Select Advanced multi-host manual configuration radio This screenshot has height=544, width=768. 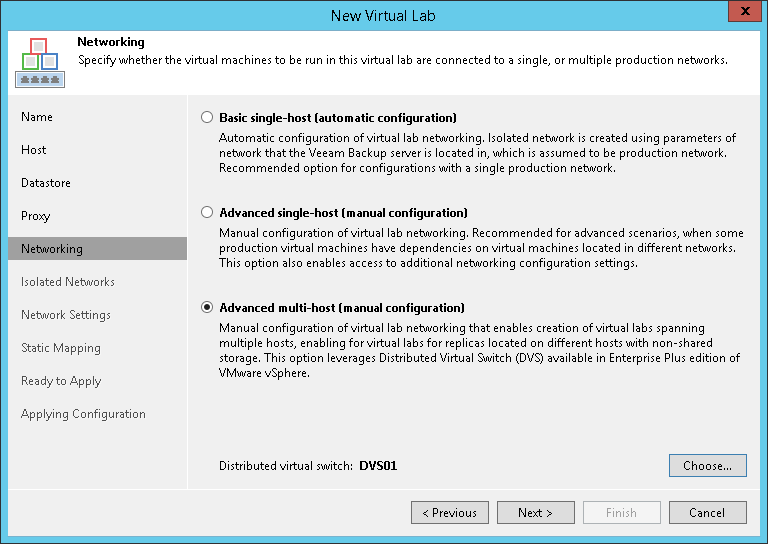click(207, 308)
